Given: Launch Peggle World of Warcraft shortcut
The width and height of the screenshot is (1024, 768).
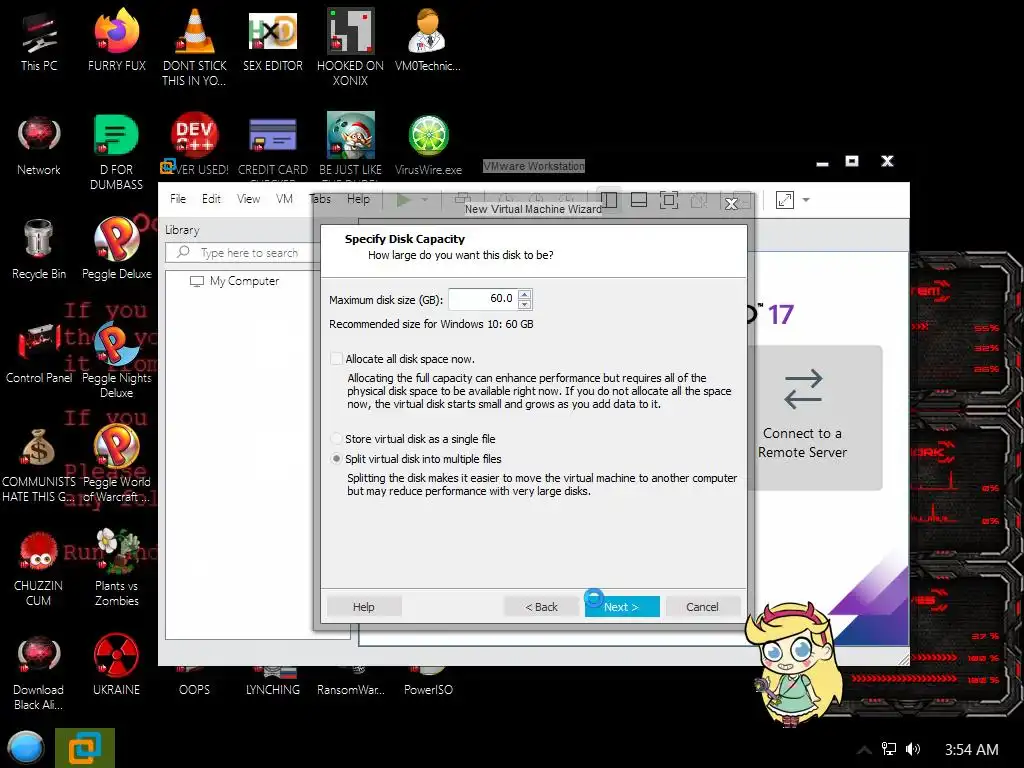Looking at the screenshot, I should click(x=117, y=464).
